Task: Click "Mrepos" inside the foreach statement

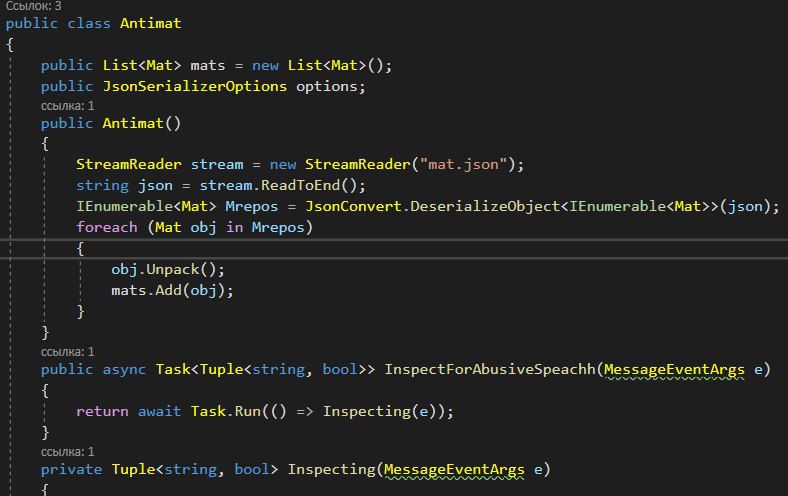Action: tap(278, 227)
